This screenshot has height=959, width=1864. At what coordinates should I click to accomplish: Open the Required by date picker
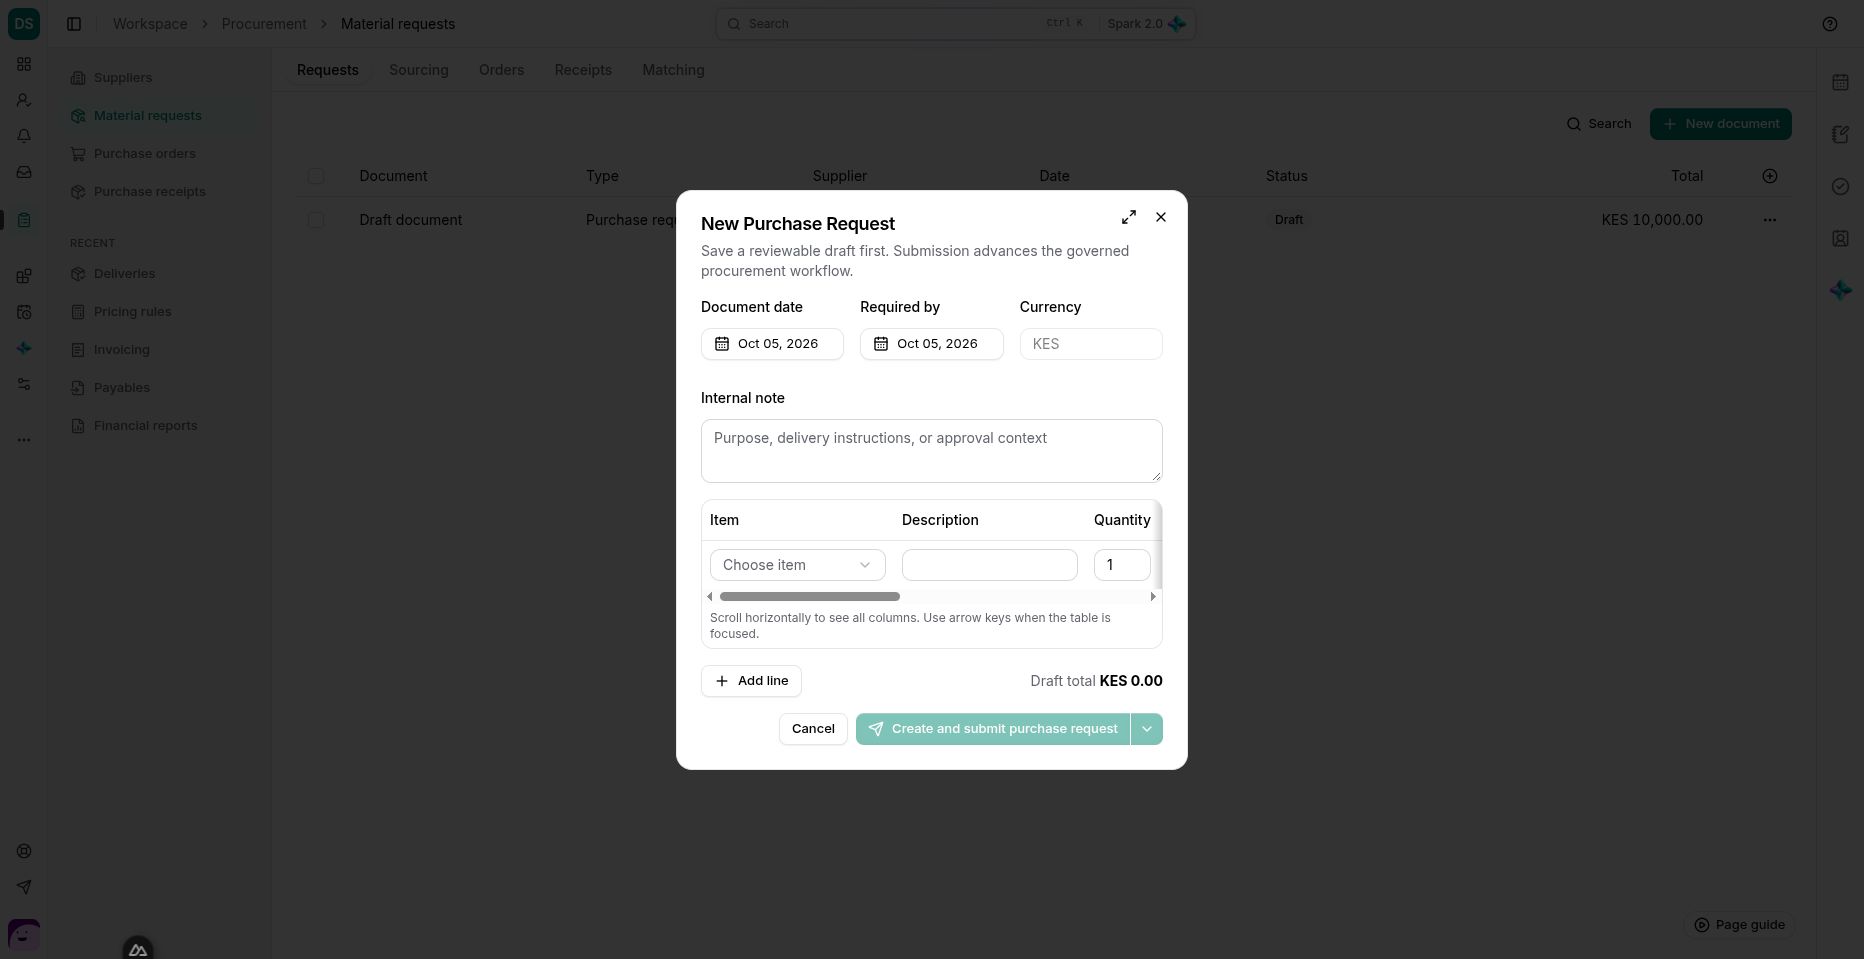pyautogui.click(x=932, y=344)
